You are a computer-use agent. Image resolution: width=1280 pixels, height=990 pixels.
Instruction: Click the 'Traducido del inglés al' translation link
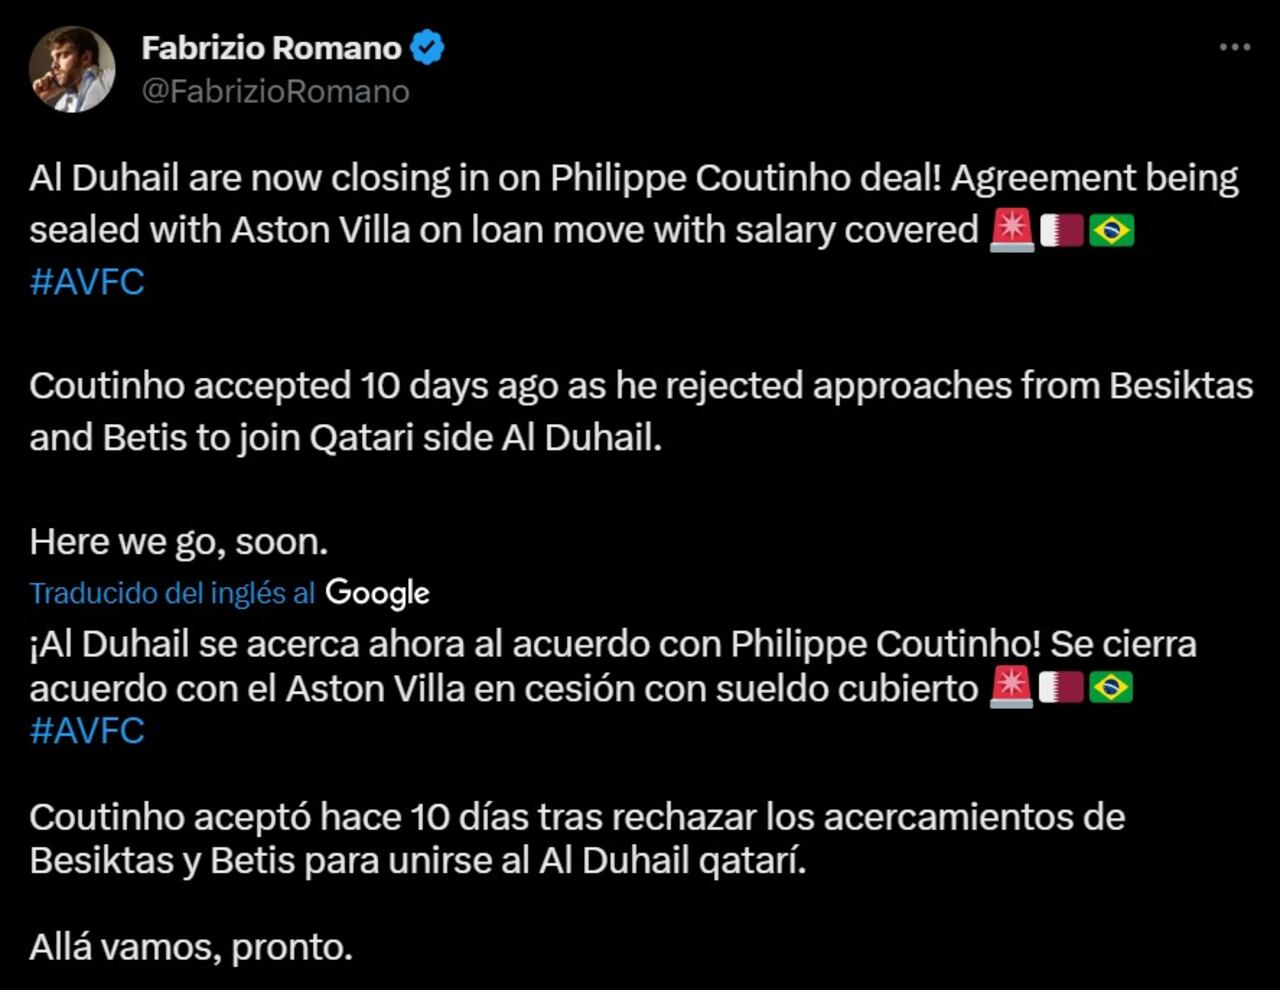point(170,593)
